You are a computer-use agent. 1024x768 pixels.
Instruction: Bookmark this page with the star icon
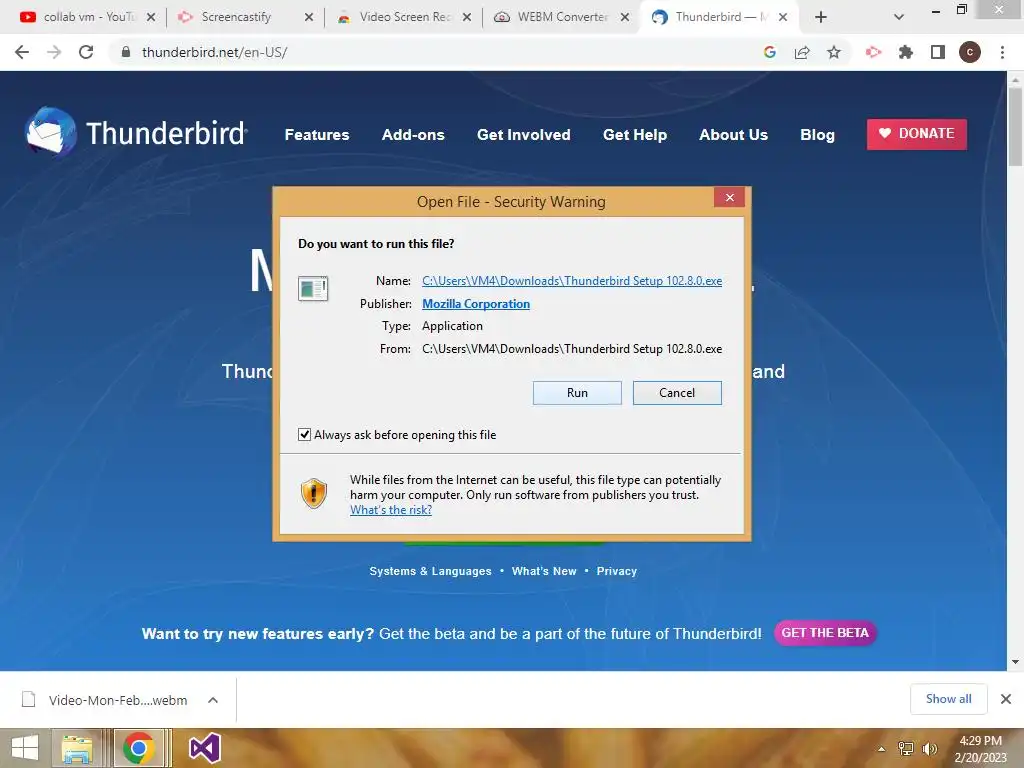(834, 52)
